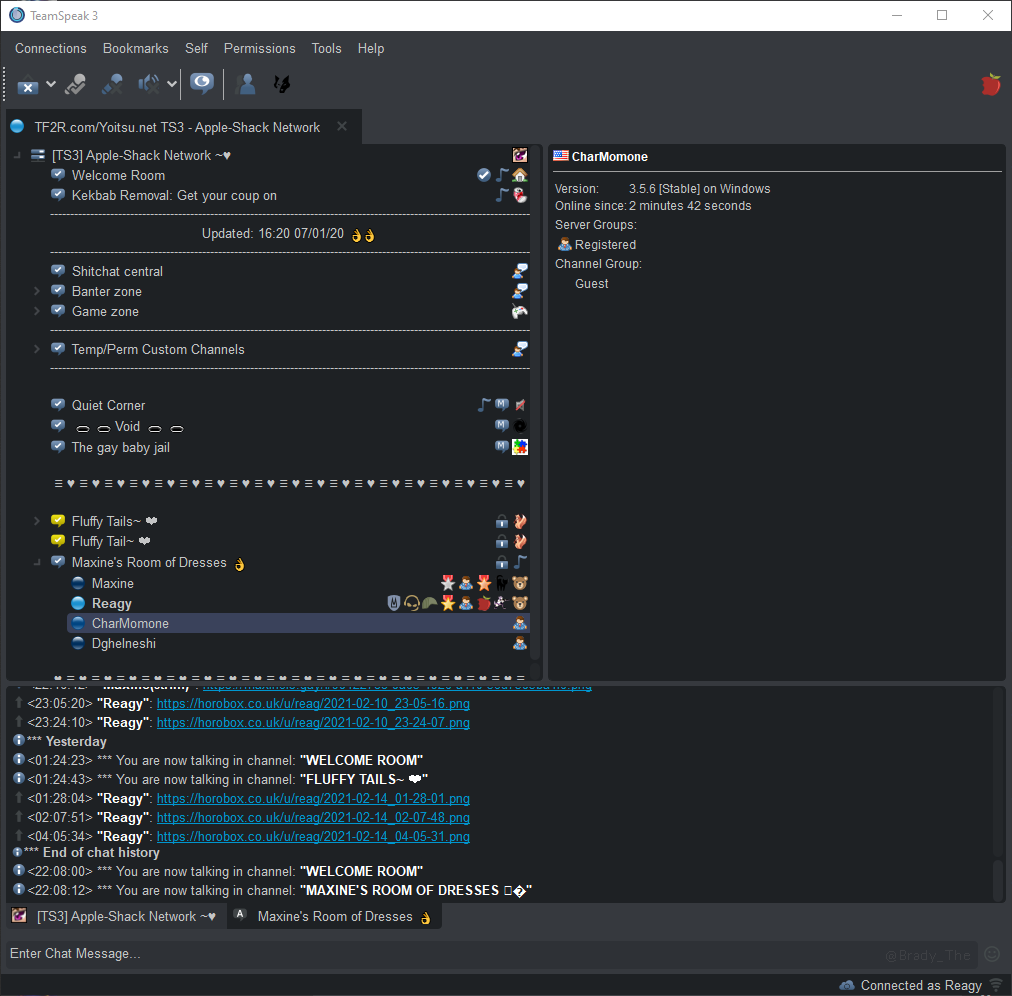Toggle the activate microphone toolbar button

(x=76, y=85)
